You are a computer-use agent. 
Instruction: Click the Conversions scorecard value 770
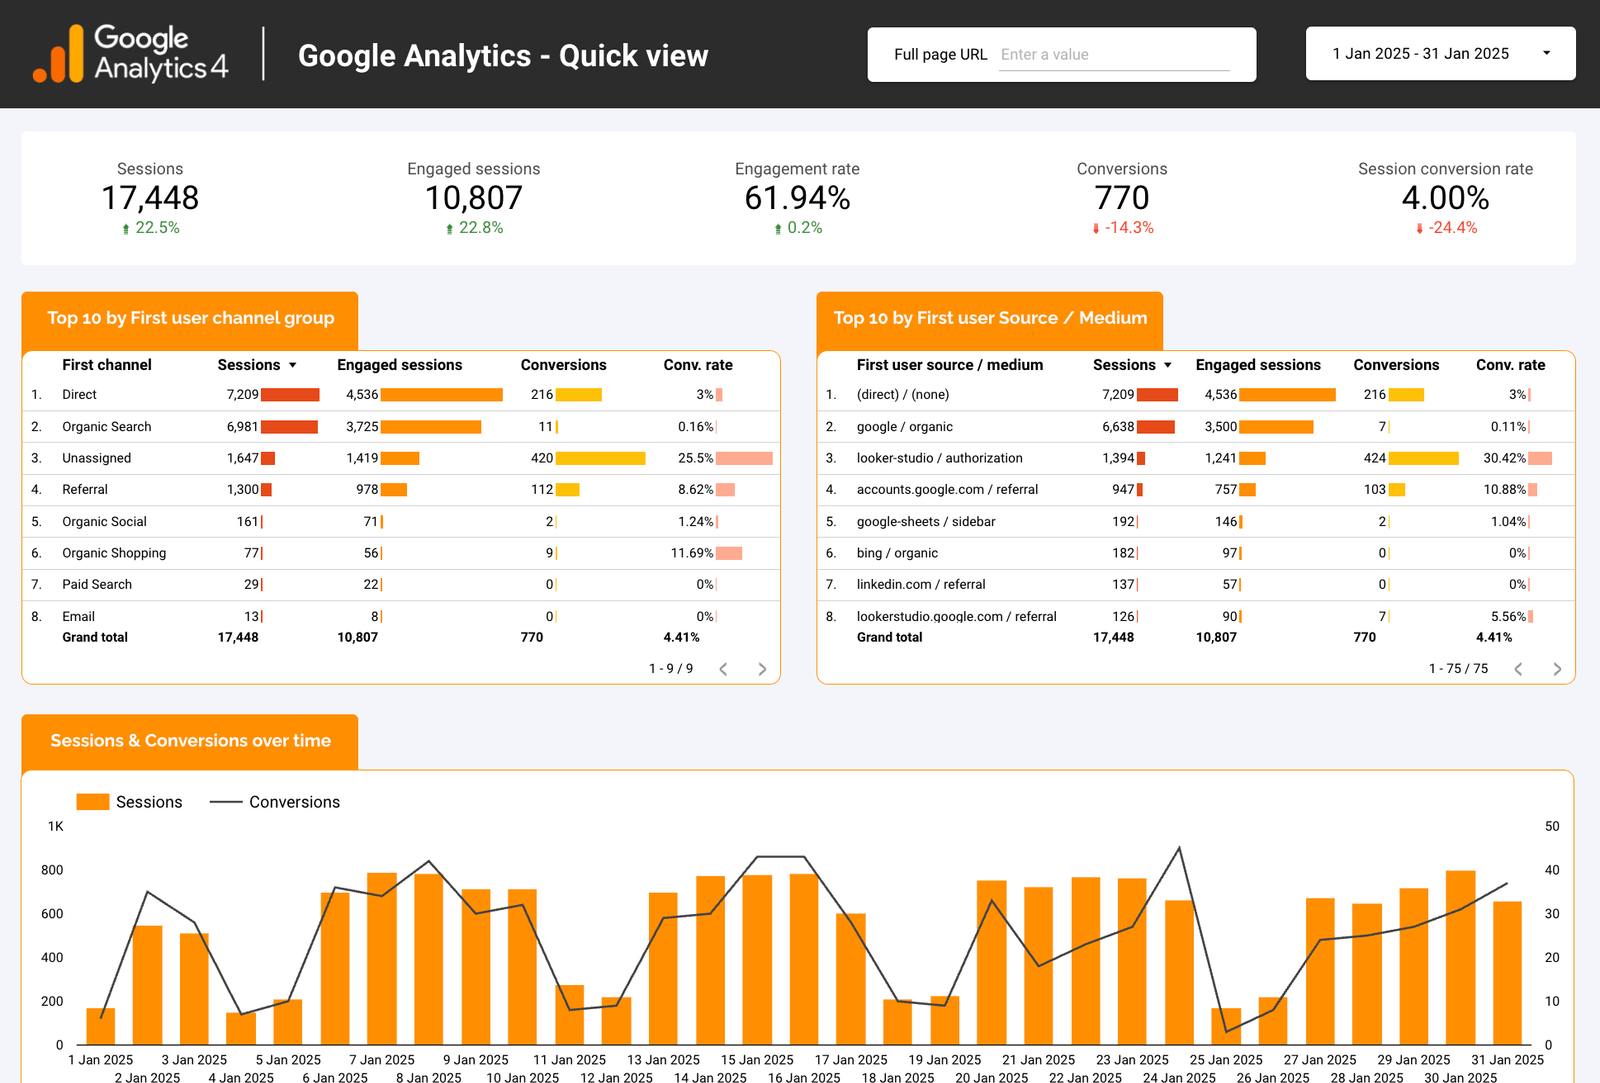pos(1122,198)
